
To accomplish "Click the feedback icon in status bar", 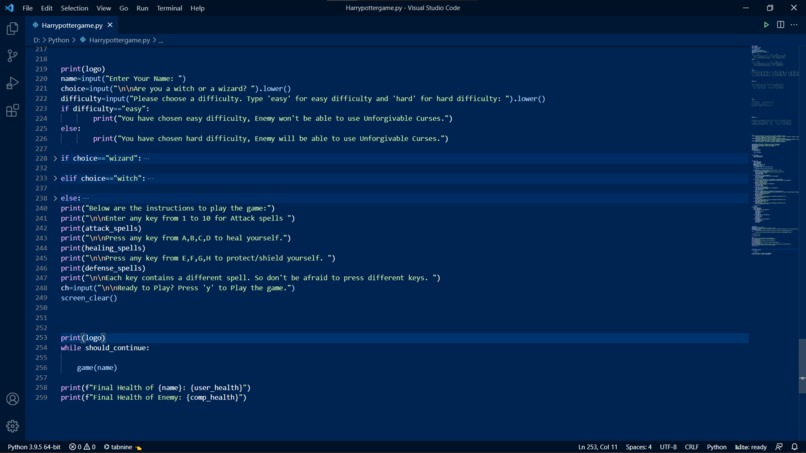I will tap(779, 447).
